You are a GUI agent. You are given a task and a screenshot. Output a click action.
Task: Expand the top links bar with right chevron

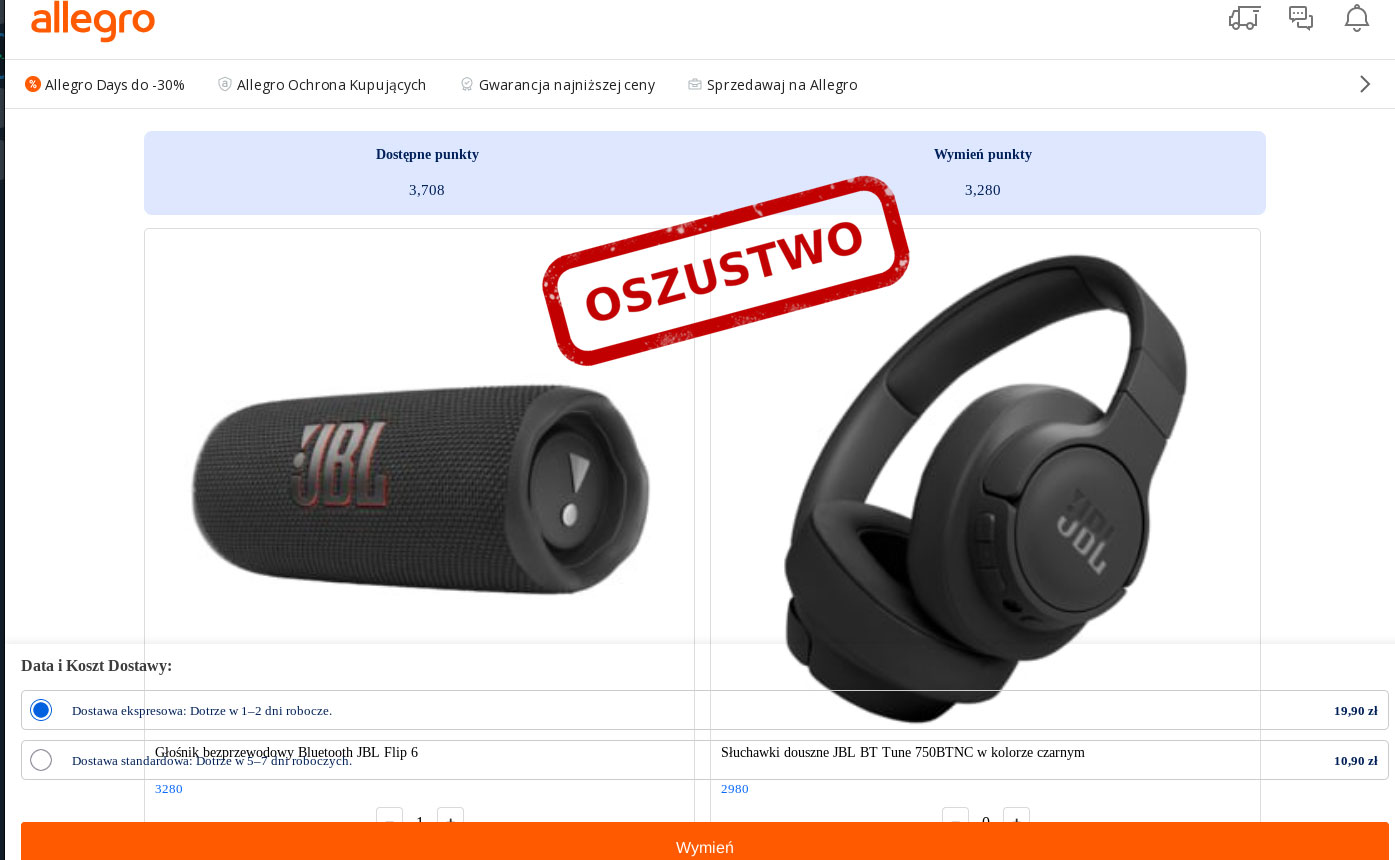[x=1365, y=84]
